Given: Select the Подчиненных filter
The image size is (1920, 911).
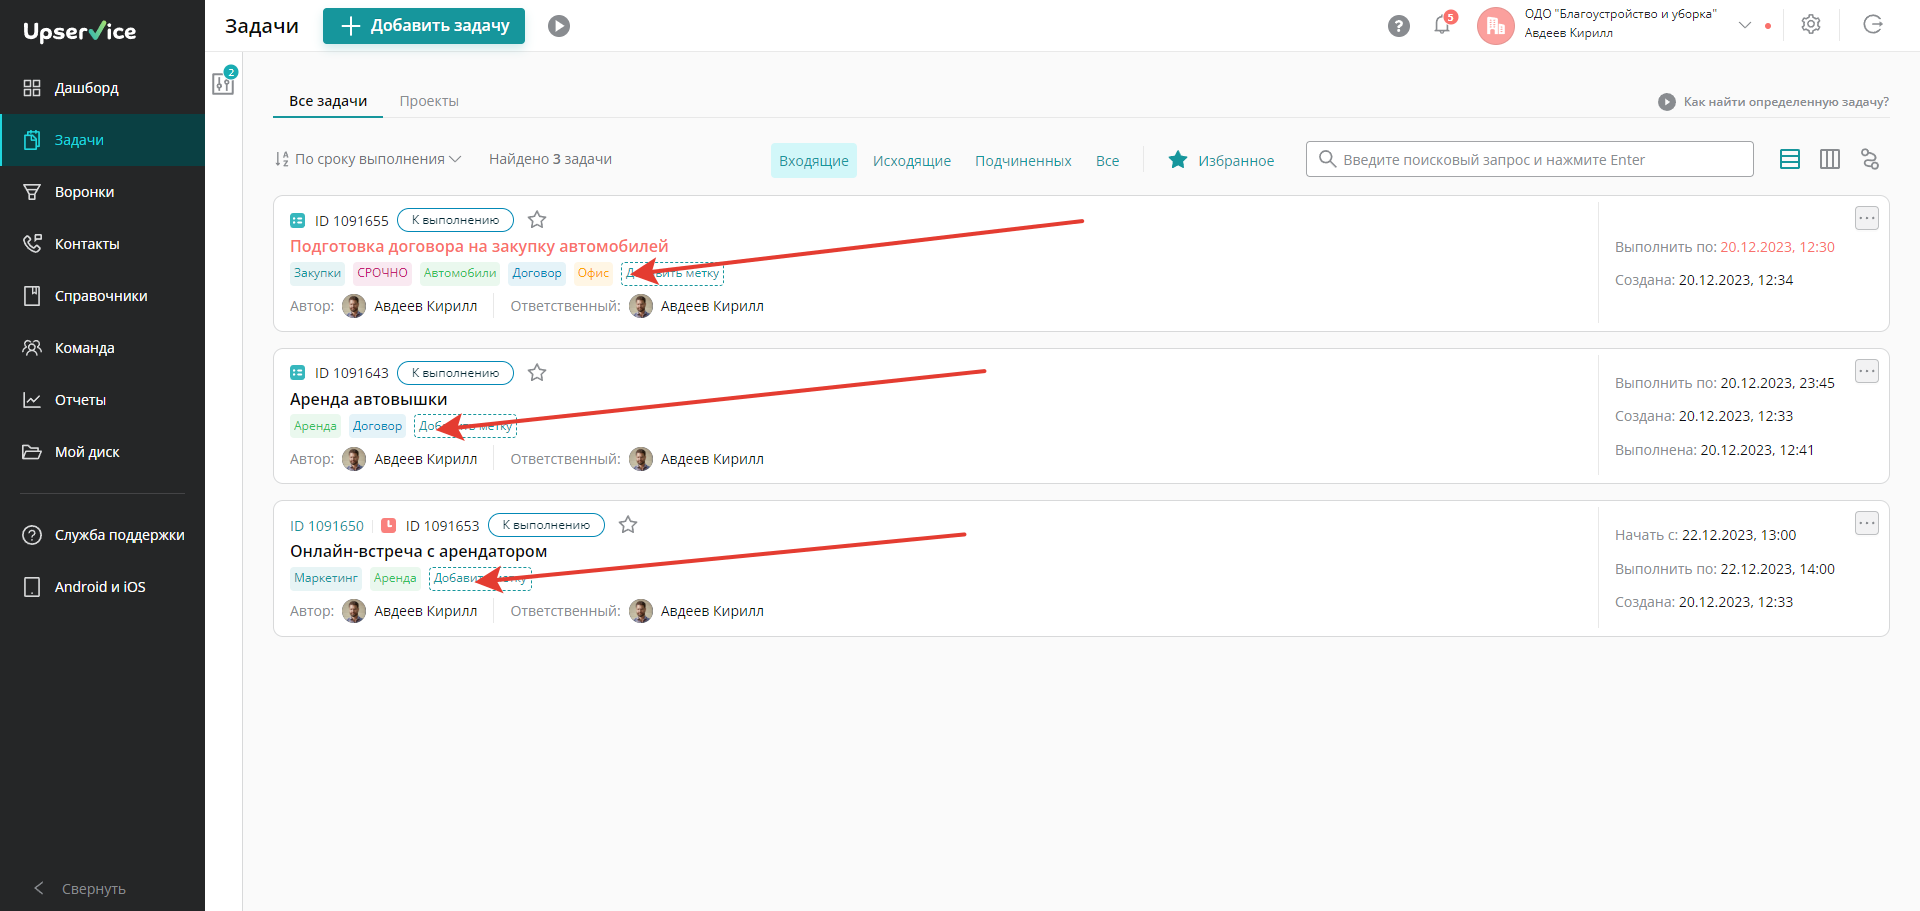Looking at the screenshot, I should (x=1023, y=161).
